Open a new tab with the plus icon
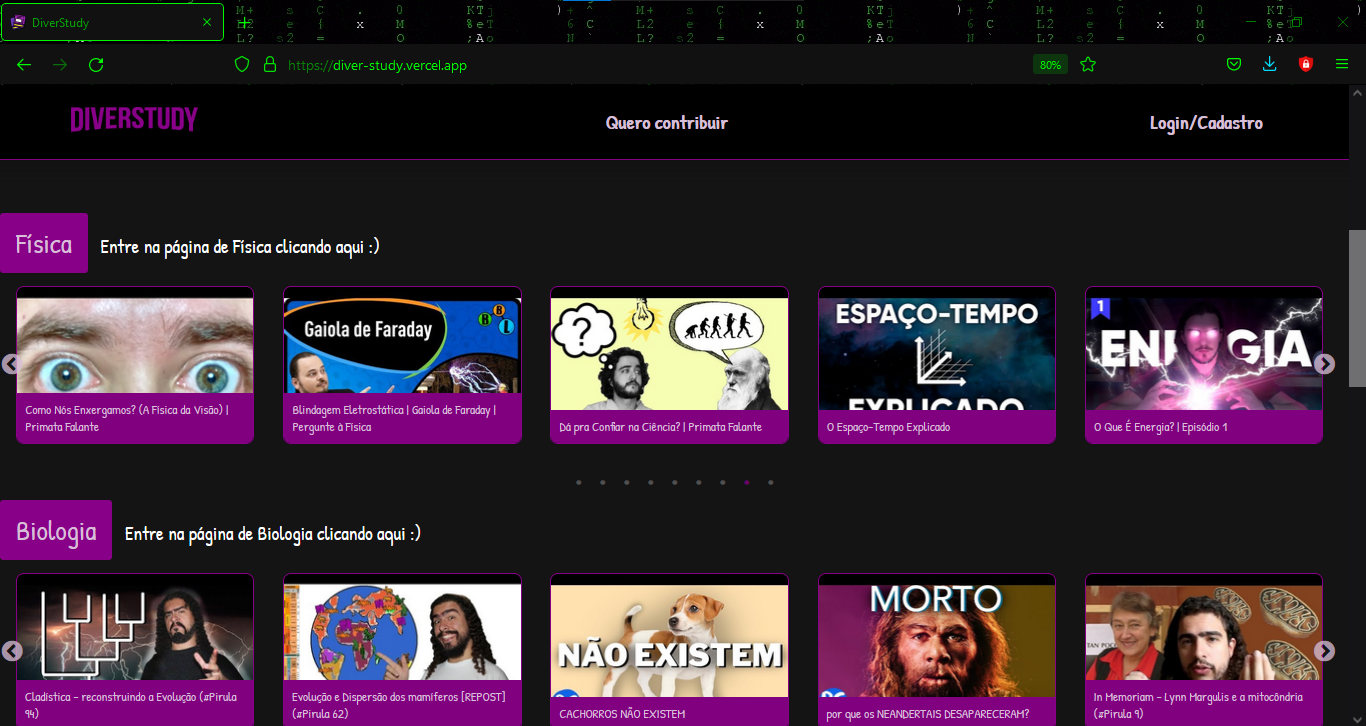 click(244, 22)
